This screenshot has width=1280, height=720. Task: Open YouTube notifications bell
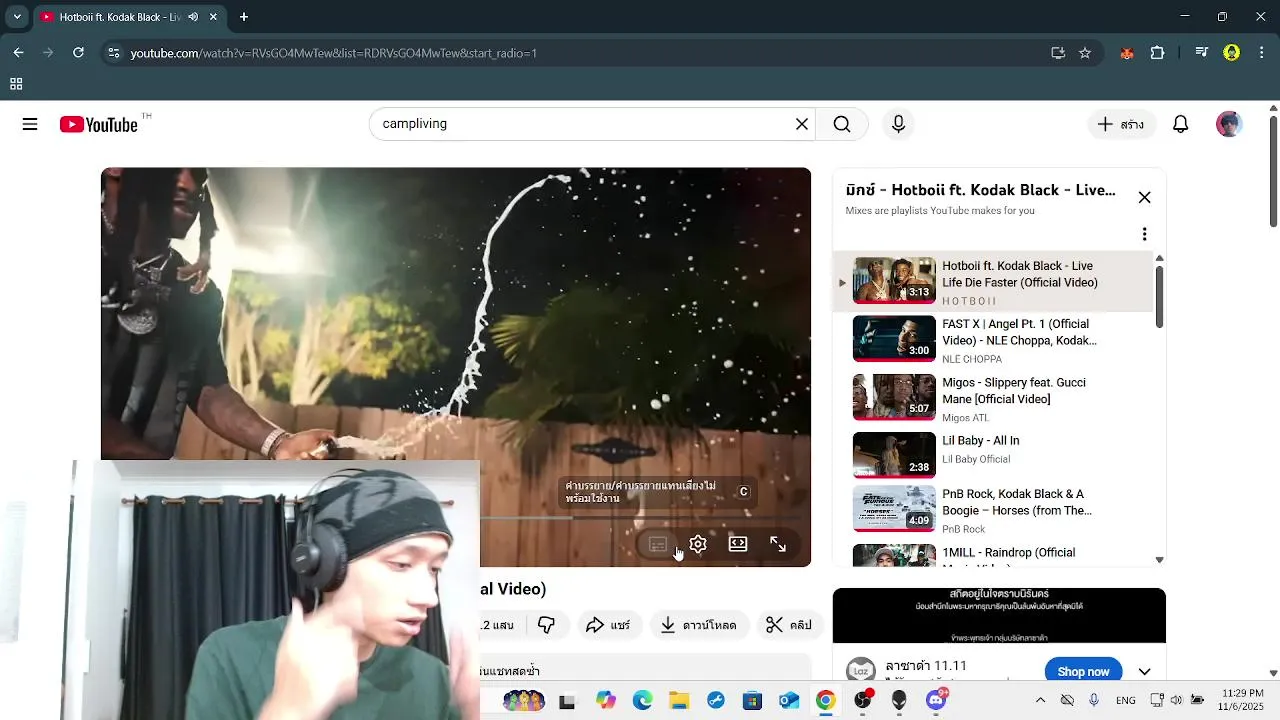1180,124
